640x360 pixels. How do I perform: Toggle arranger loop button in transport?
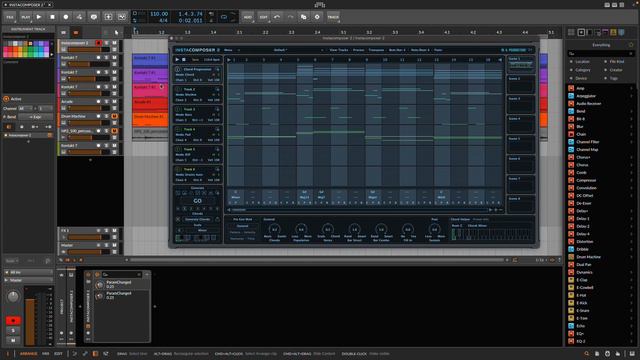(224, 17)
